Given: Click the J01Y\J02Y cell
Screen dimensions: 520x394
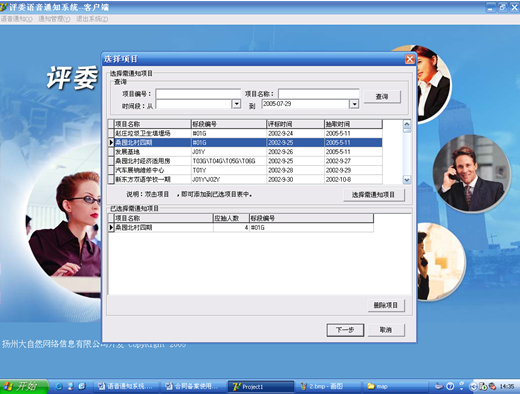Looking at the screenshot, I should coord(229,179).
